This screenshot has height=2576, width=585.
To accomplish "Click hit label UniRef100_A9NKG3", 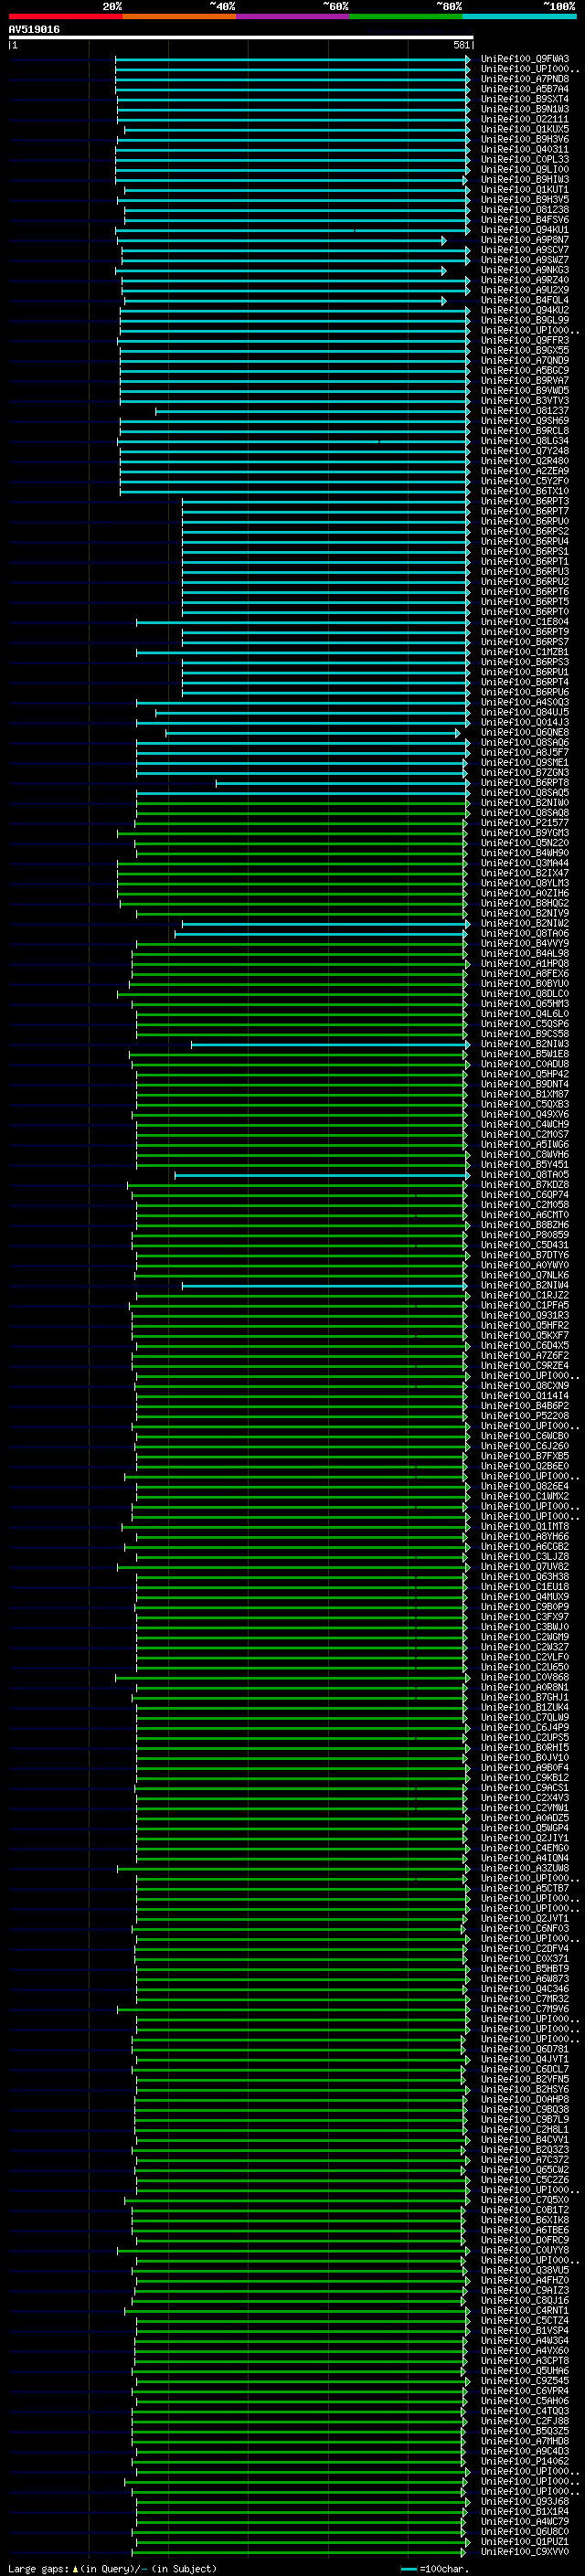I will (x=525, y=270).
